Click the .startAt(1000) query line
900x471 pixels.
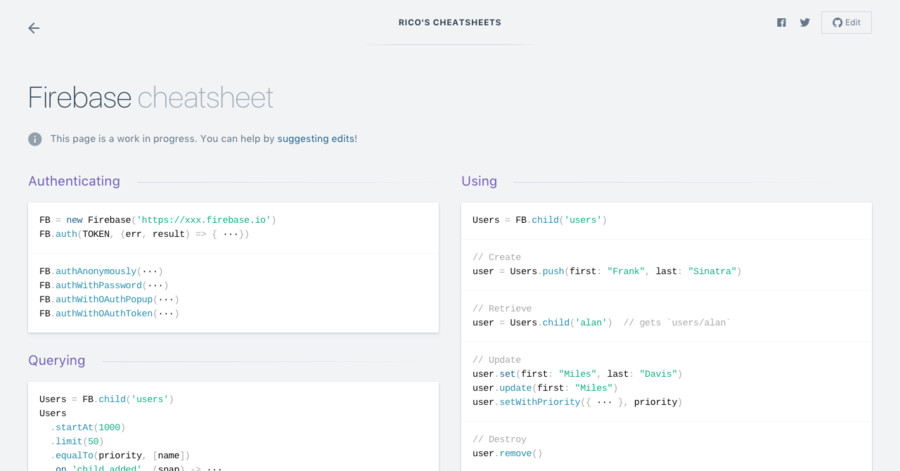click(x=88, y=427)
